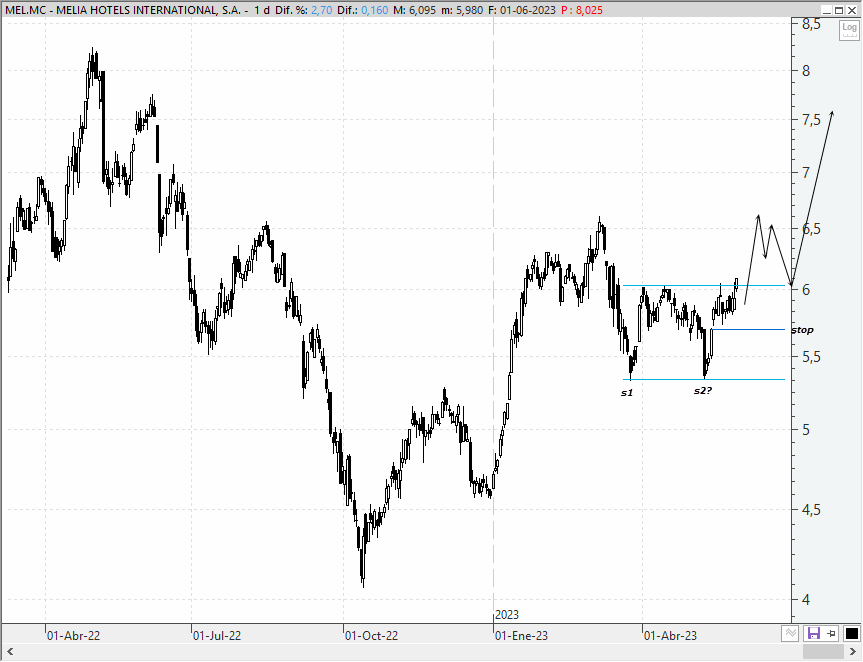Click the 1 d timeframe label
The height and width of the screenshot is (662, 863).
pyautogui.click(x=262, y=10)
